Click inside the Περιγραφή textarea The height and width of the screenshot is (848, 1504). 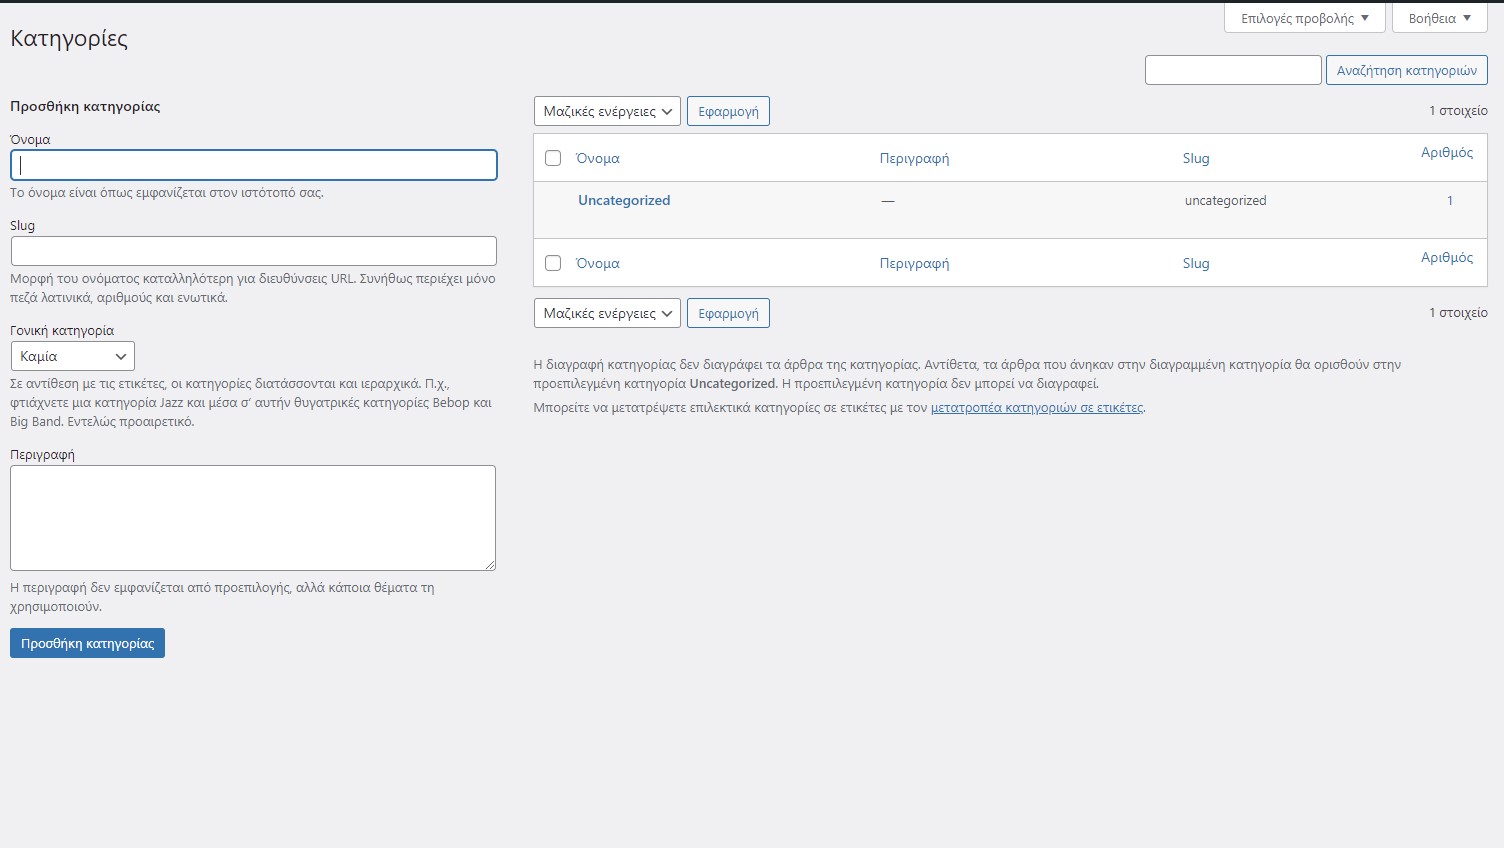click(253, 517)
